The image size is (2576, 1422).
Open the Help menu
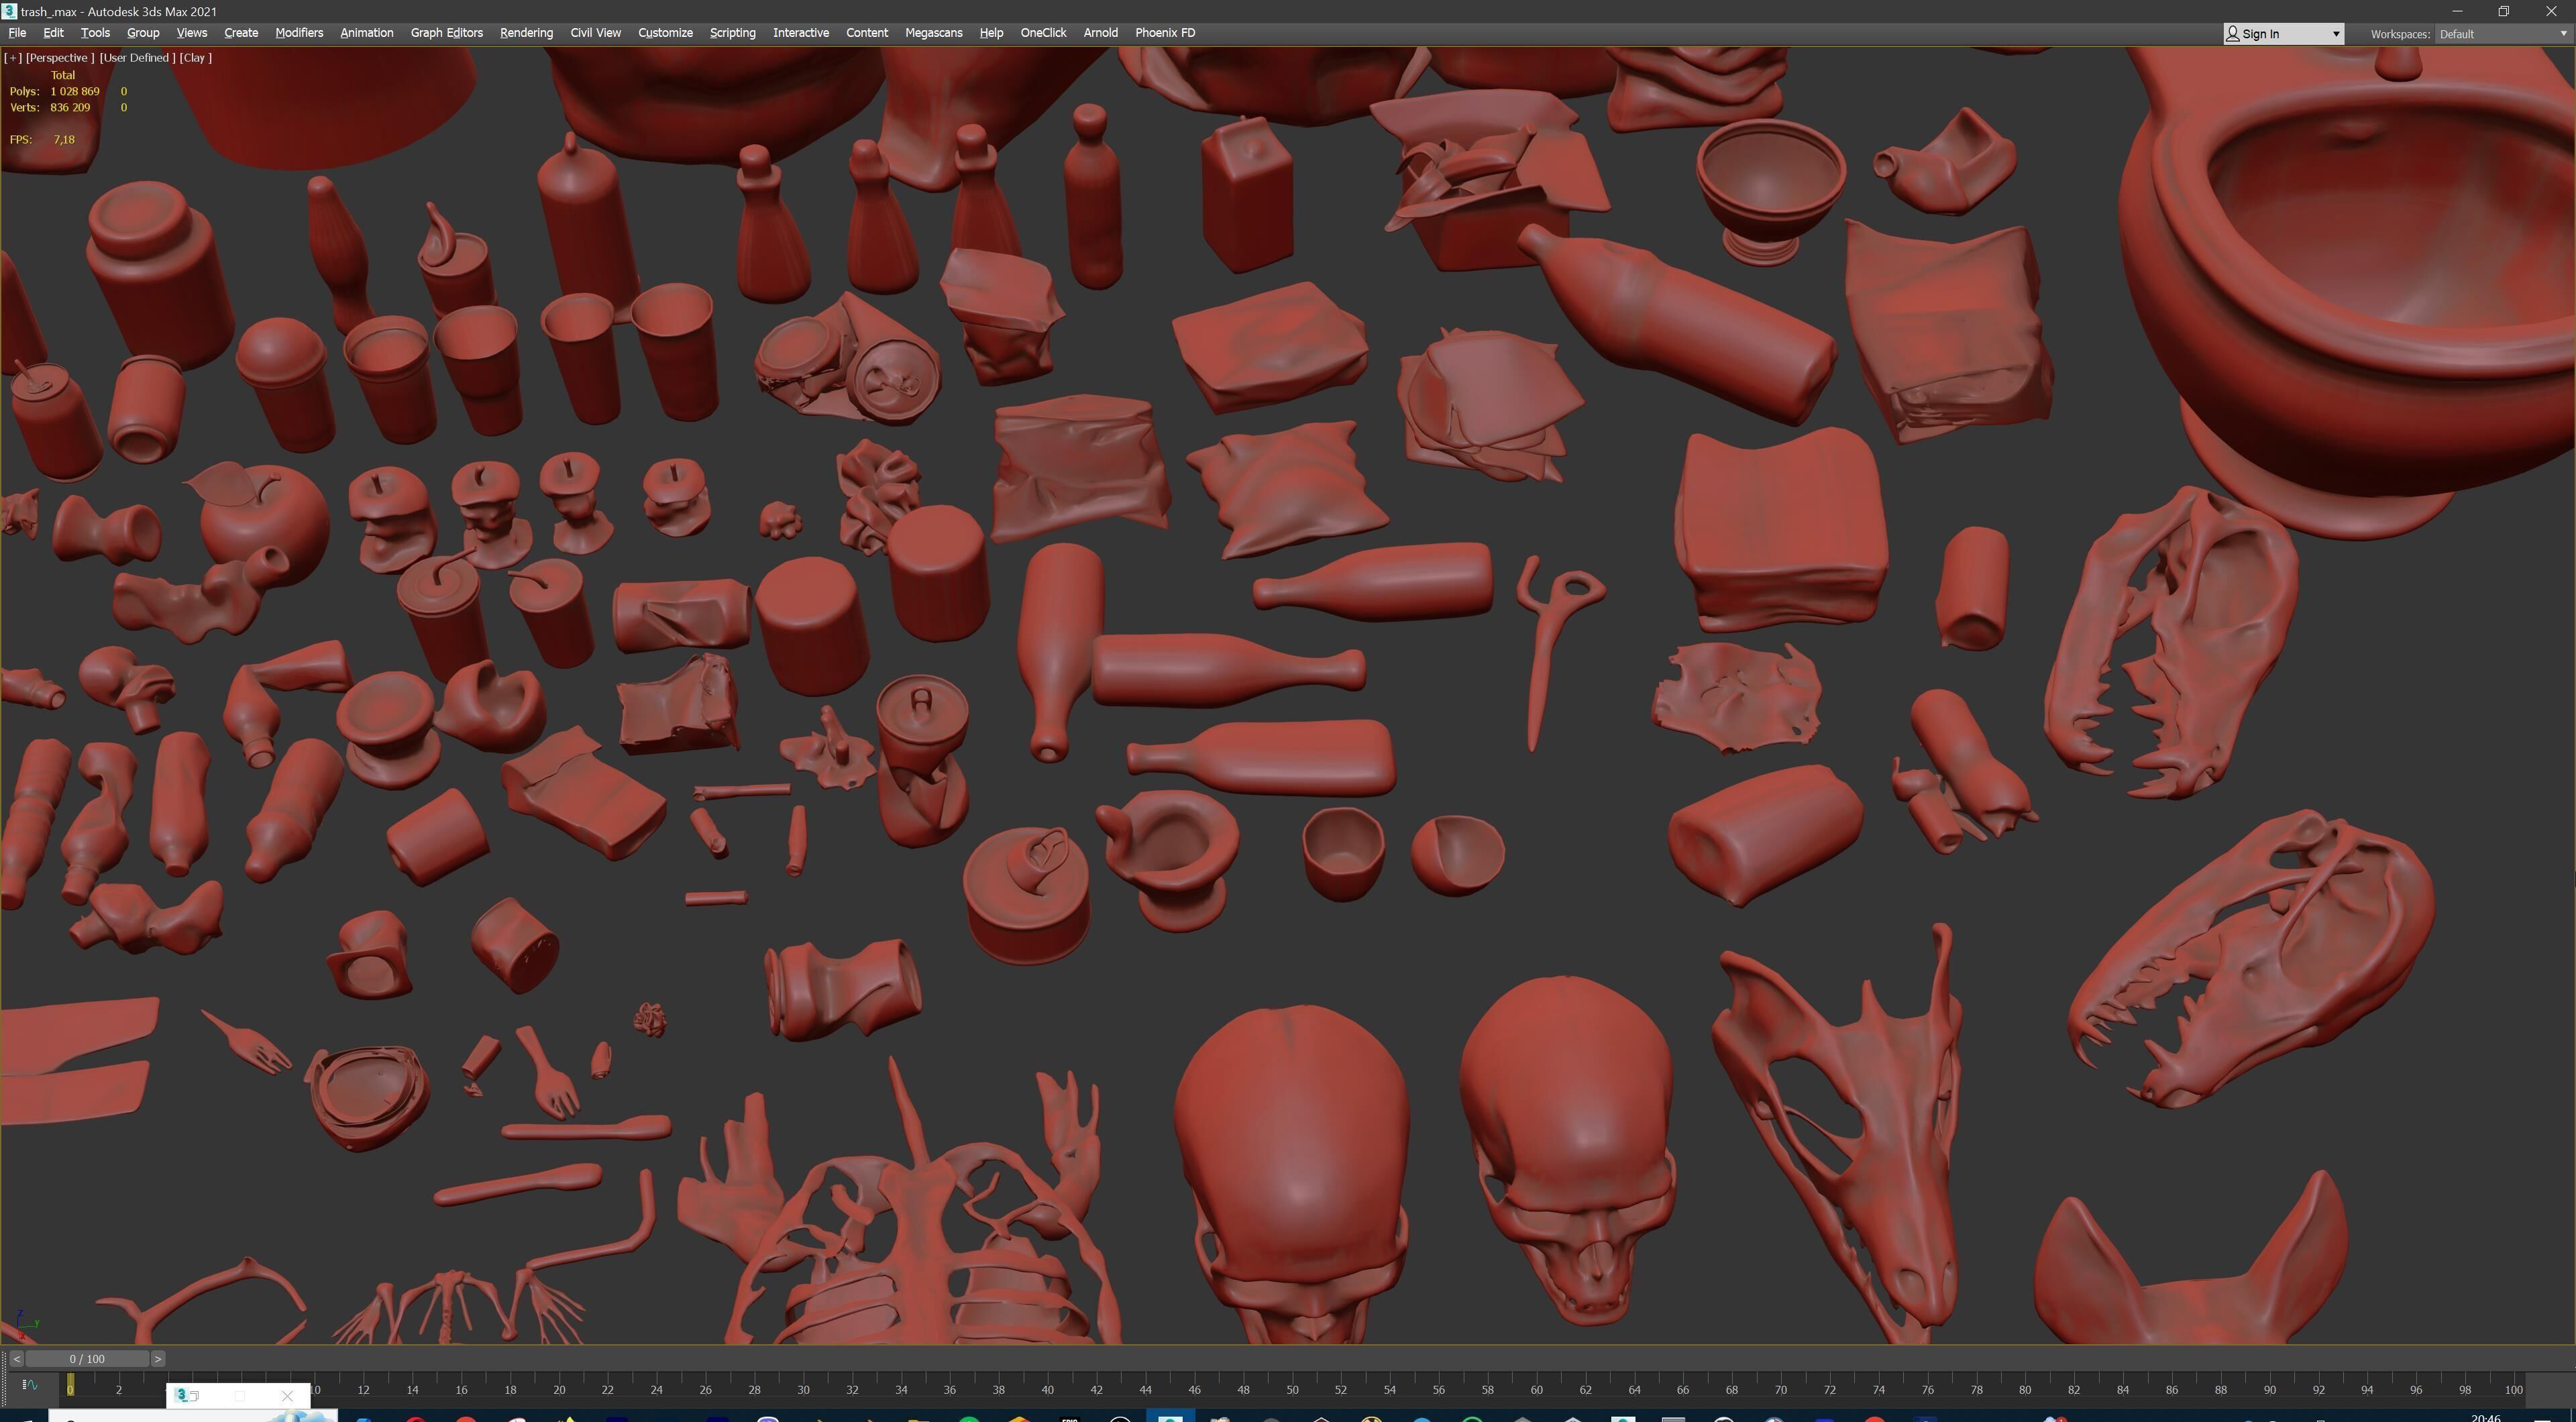click(991, 33)
